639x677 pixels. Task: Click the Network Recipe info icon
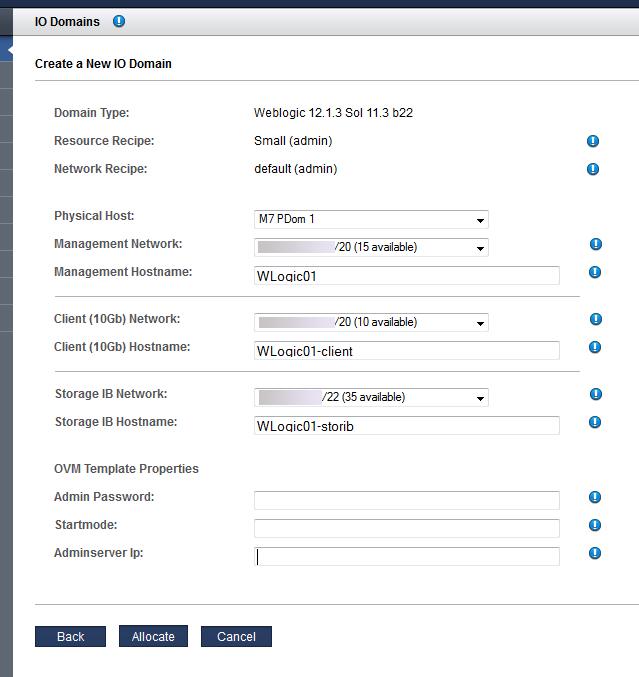pos(592,169)
